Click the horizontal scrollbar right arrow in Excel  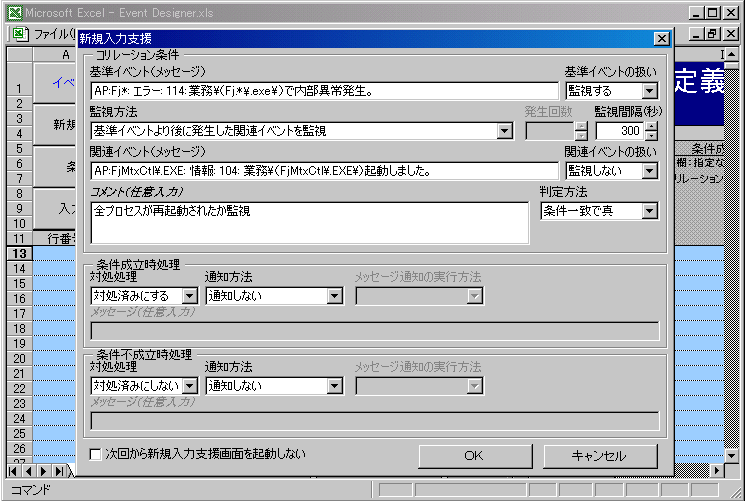(x=717, y=471)
